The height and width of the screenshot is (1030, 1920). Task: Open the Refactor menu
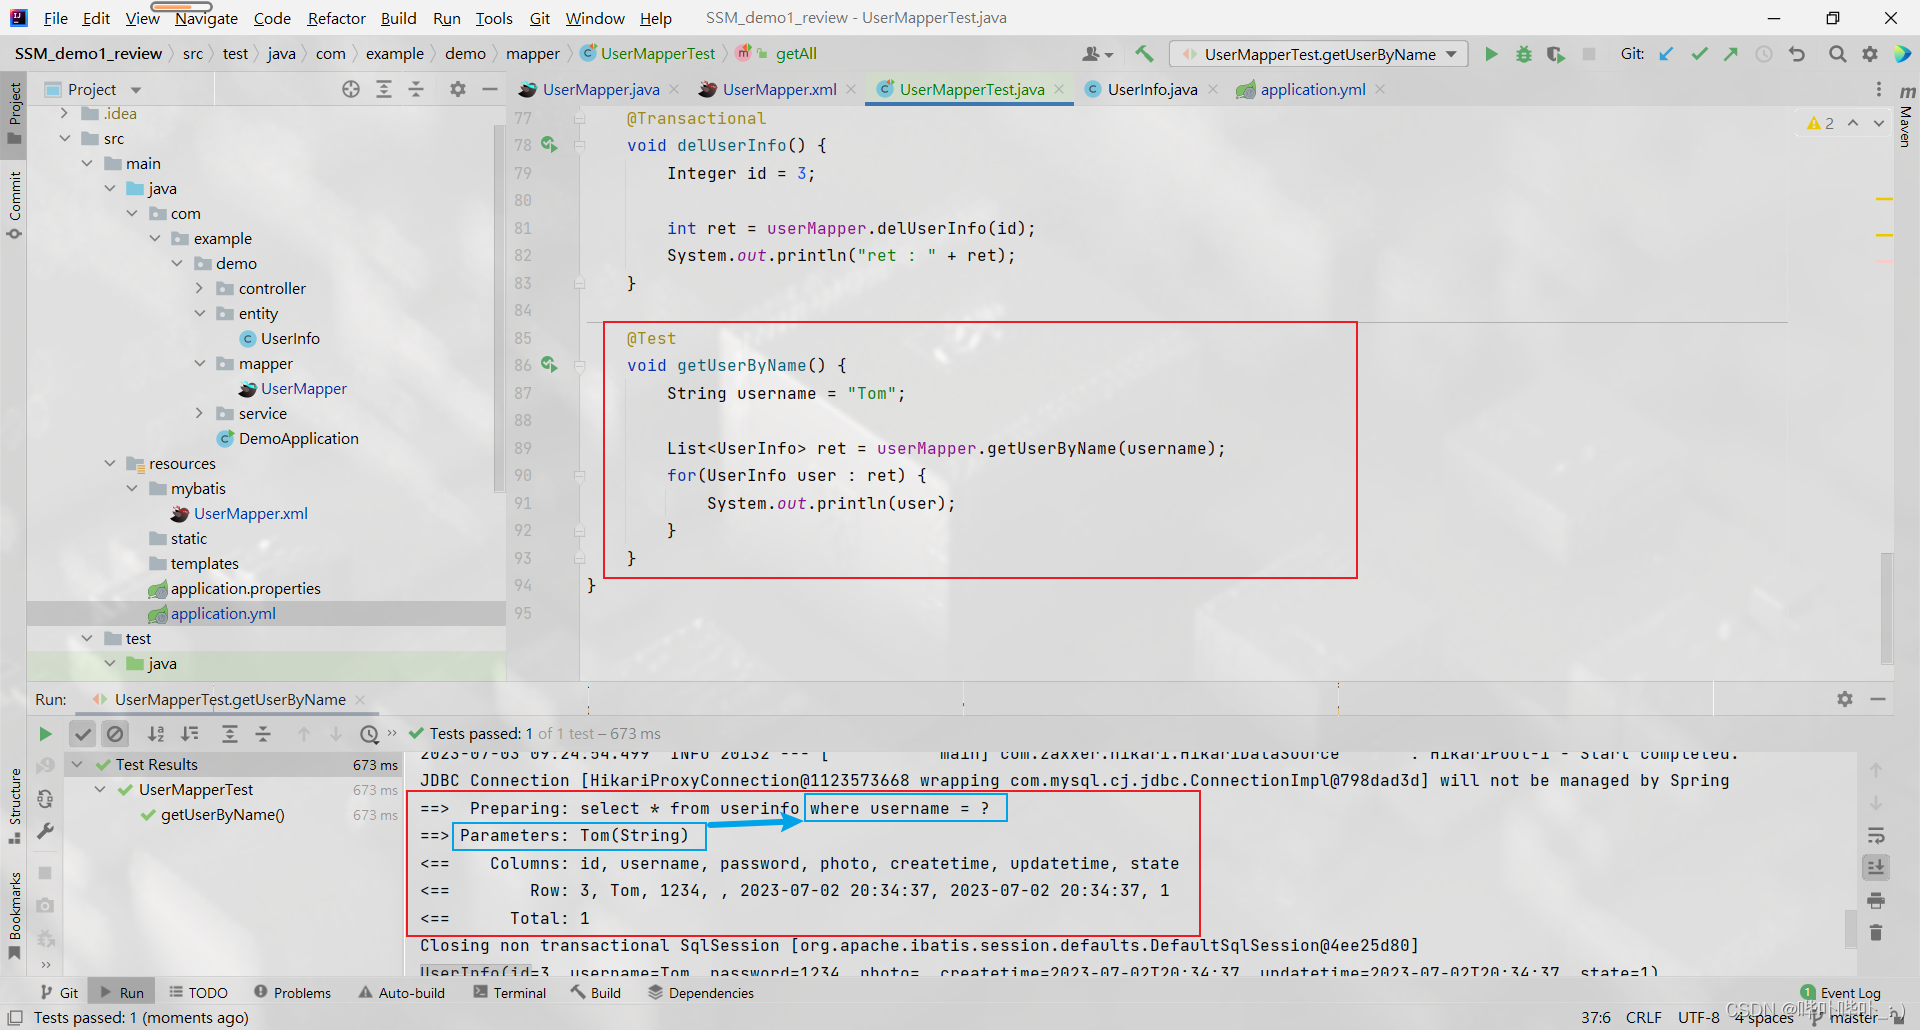[336, 18]
